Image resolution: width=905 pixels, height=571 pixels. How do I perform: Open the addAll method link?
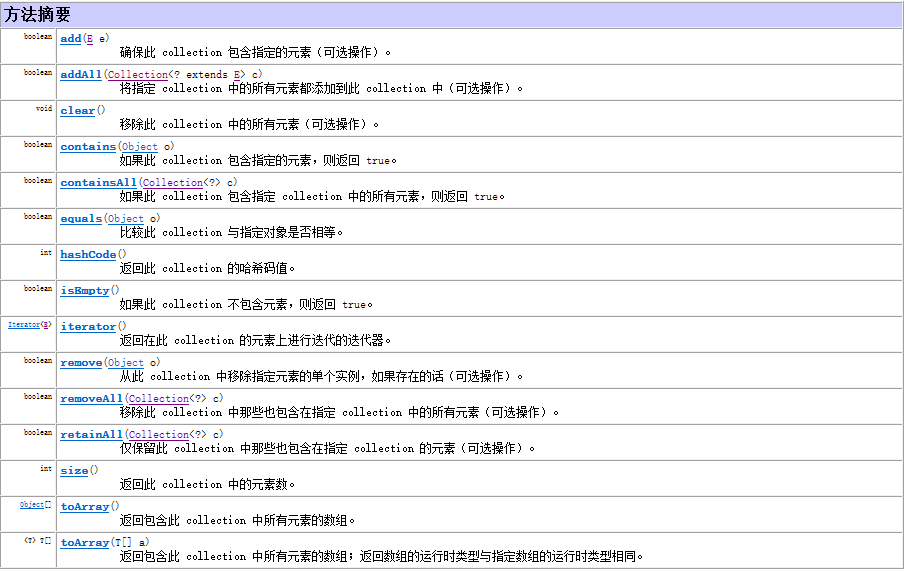coord(81,74)
